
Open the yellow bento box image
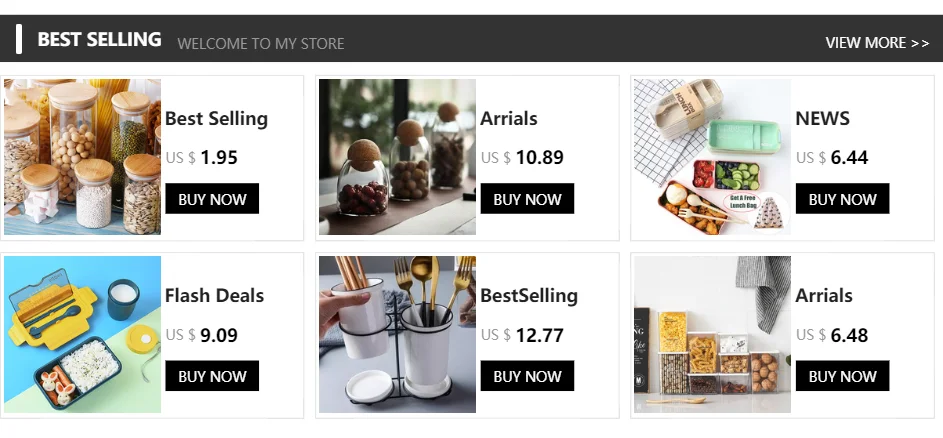(82, 334)
